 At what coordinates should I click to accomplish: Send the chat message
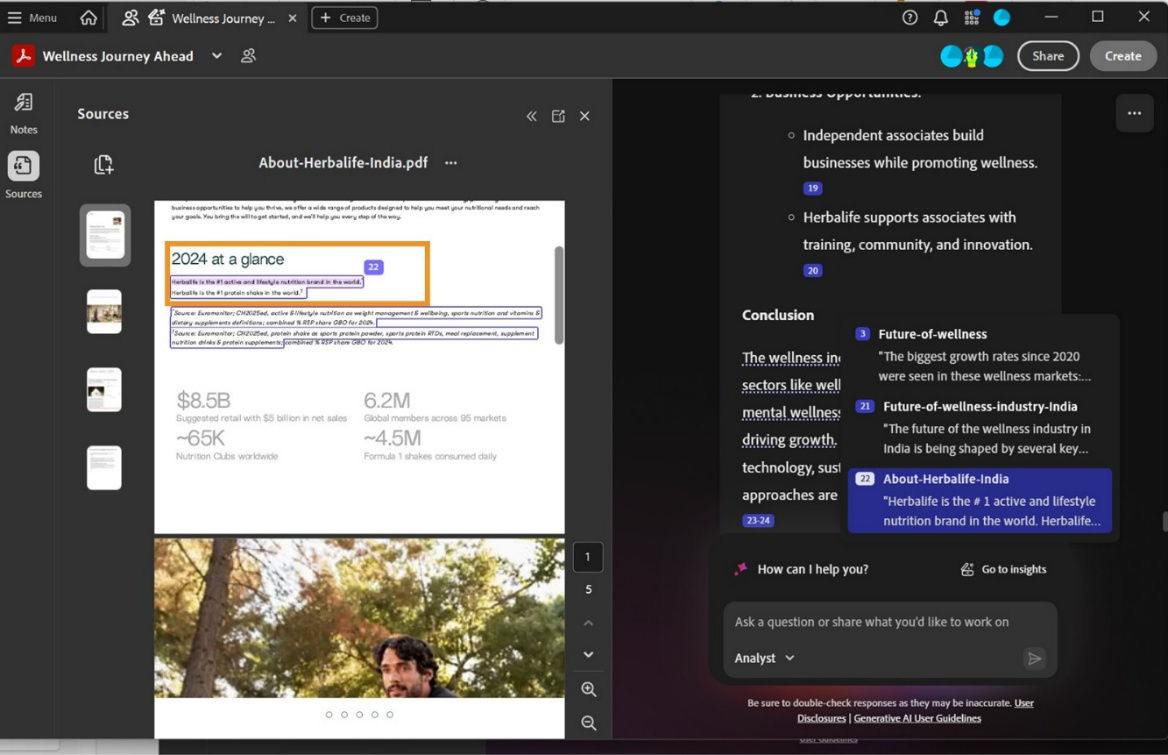[x=1034, y=658]
